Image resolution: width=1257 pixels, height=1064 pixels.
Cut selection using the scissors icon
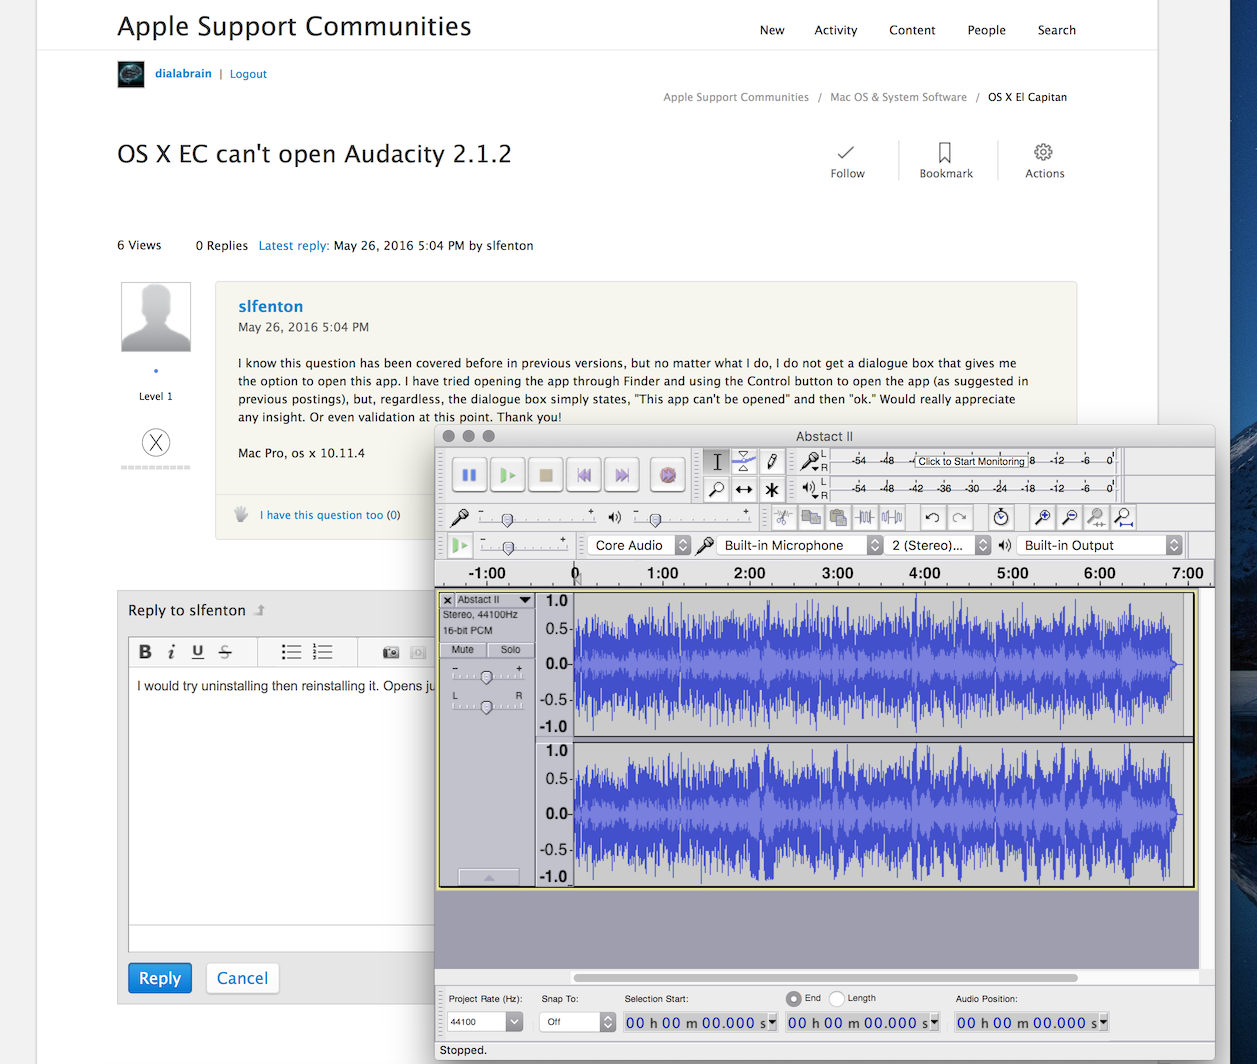coord(784,517)
